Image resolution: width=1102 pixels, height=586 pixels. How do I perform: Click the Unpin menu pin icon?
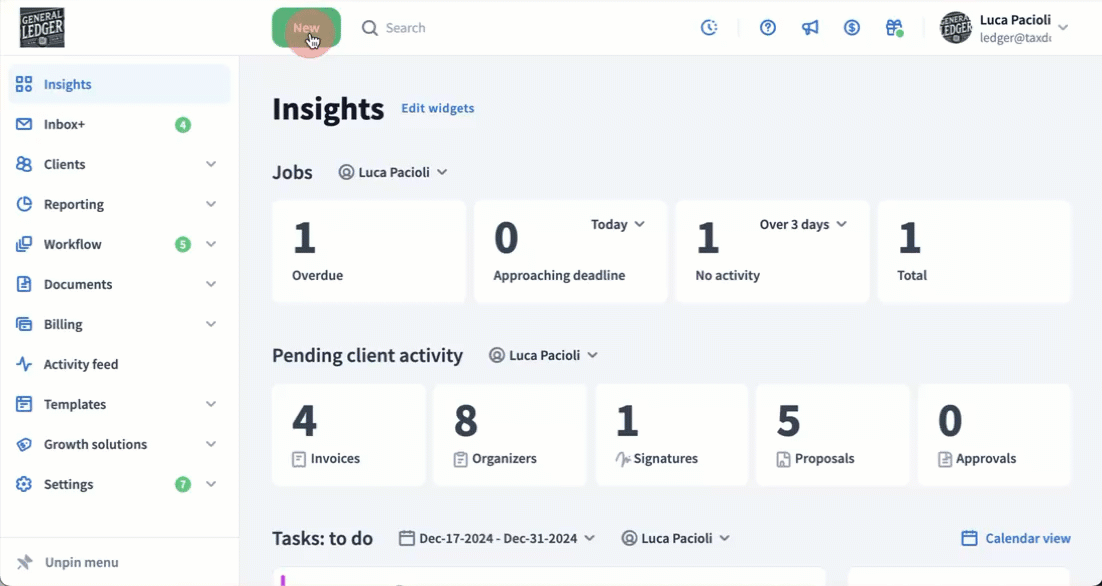point(25,562)
